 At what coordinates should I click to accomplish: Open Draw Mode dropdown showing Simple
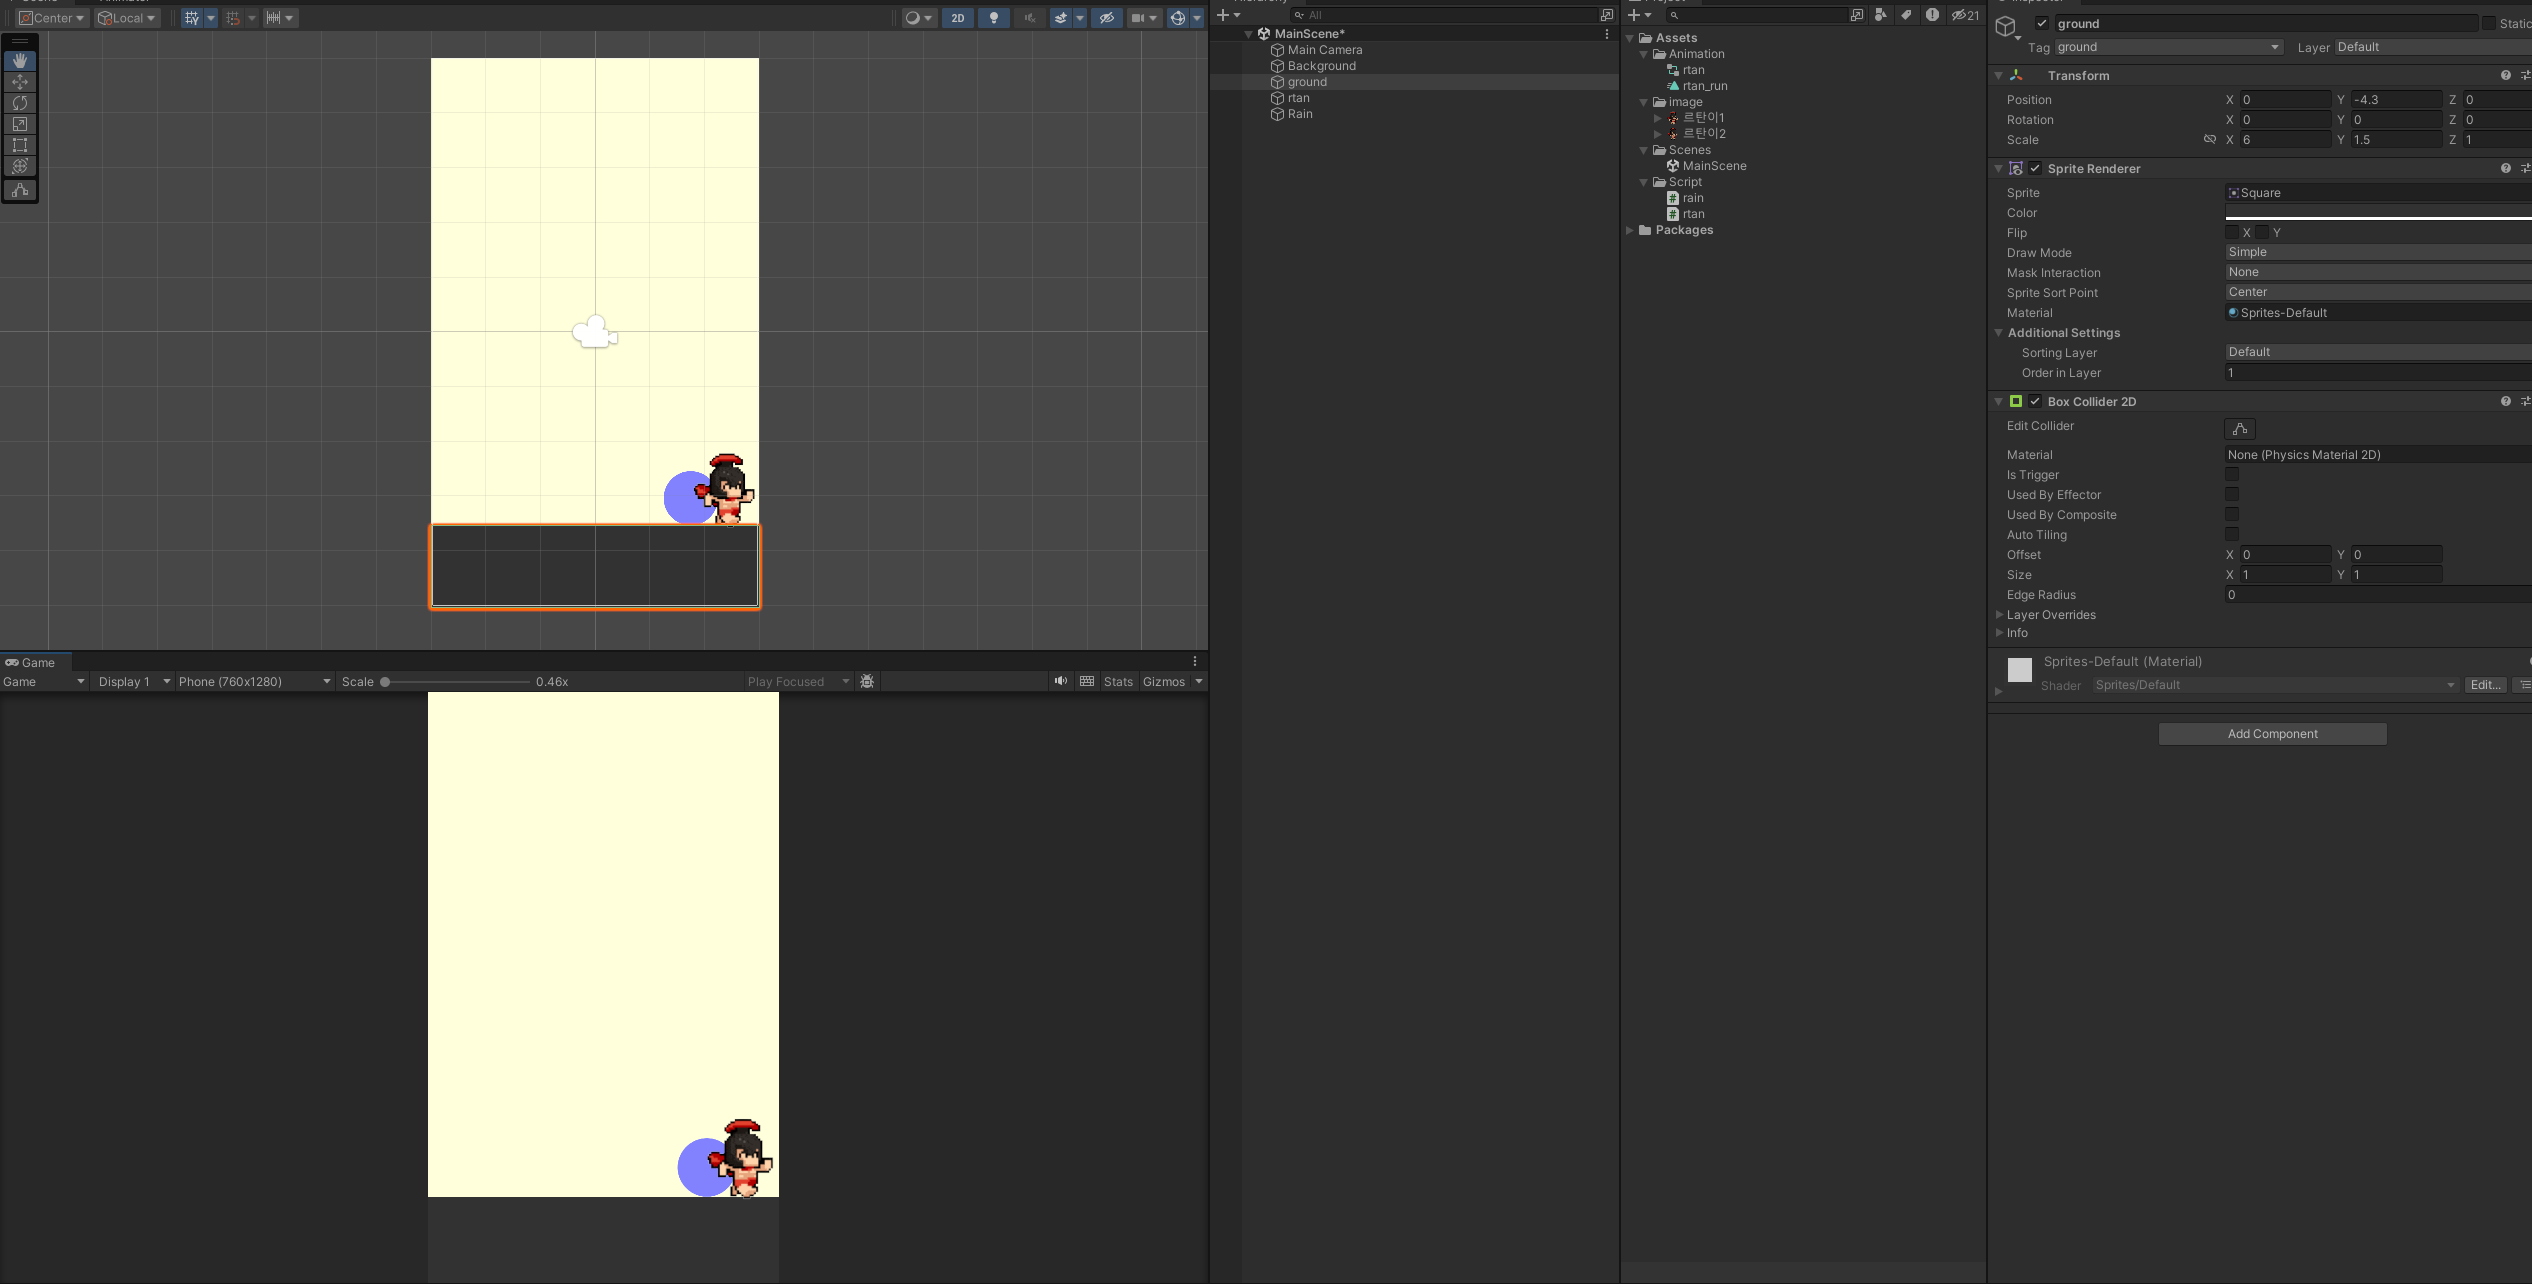tap(2379, 252)
